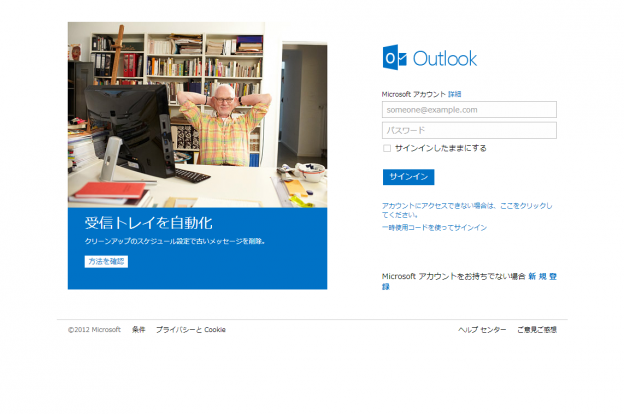Click the 受信トレイを自動化 heading

pyautogui.click(x=148, y=223)
